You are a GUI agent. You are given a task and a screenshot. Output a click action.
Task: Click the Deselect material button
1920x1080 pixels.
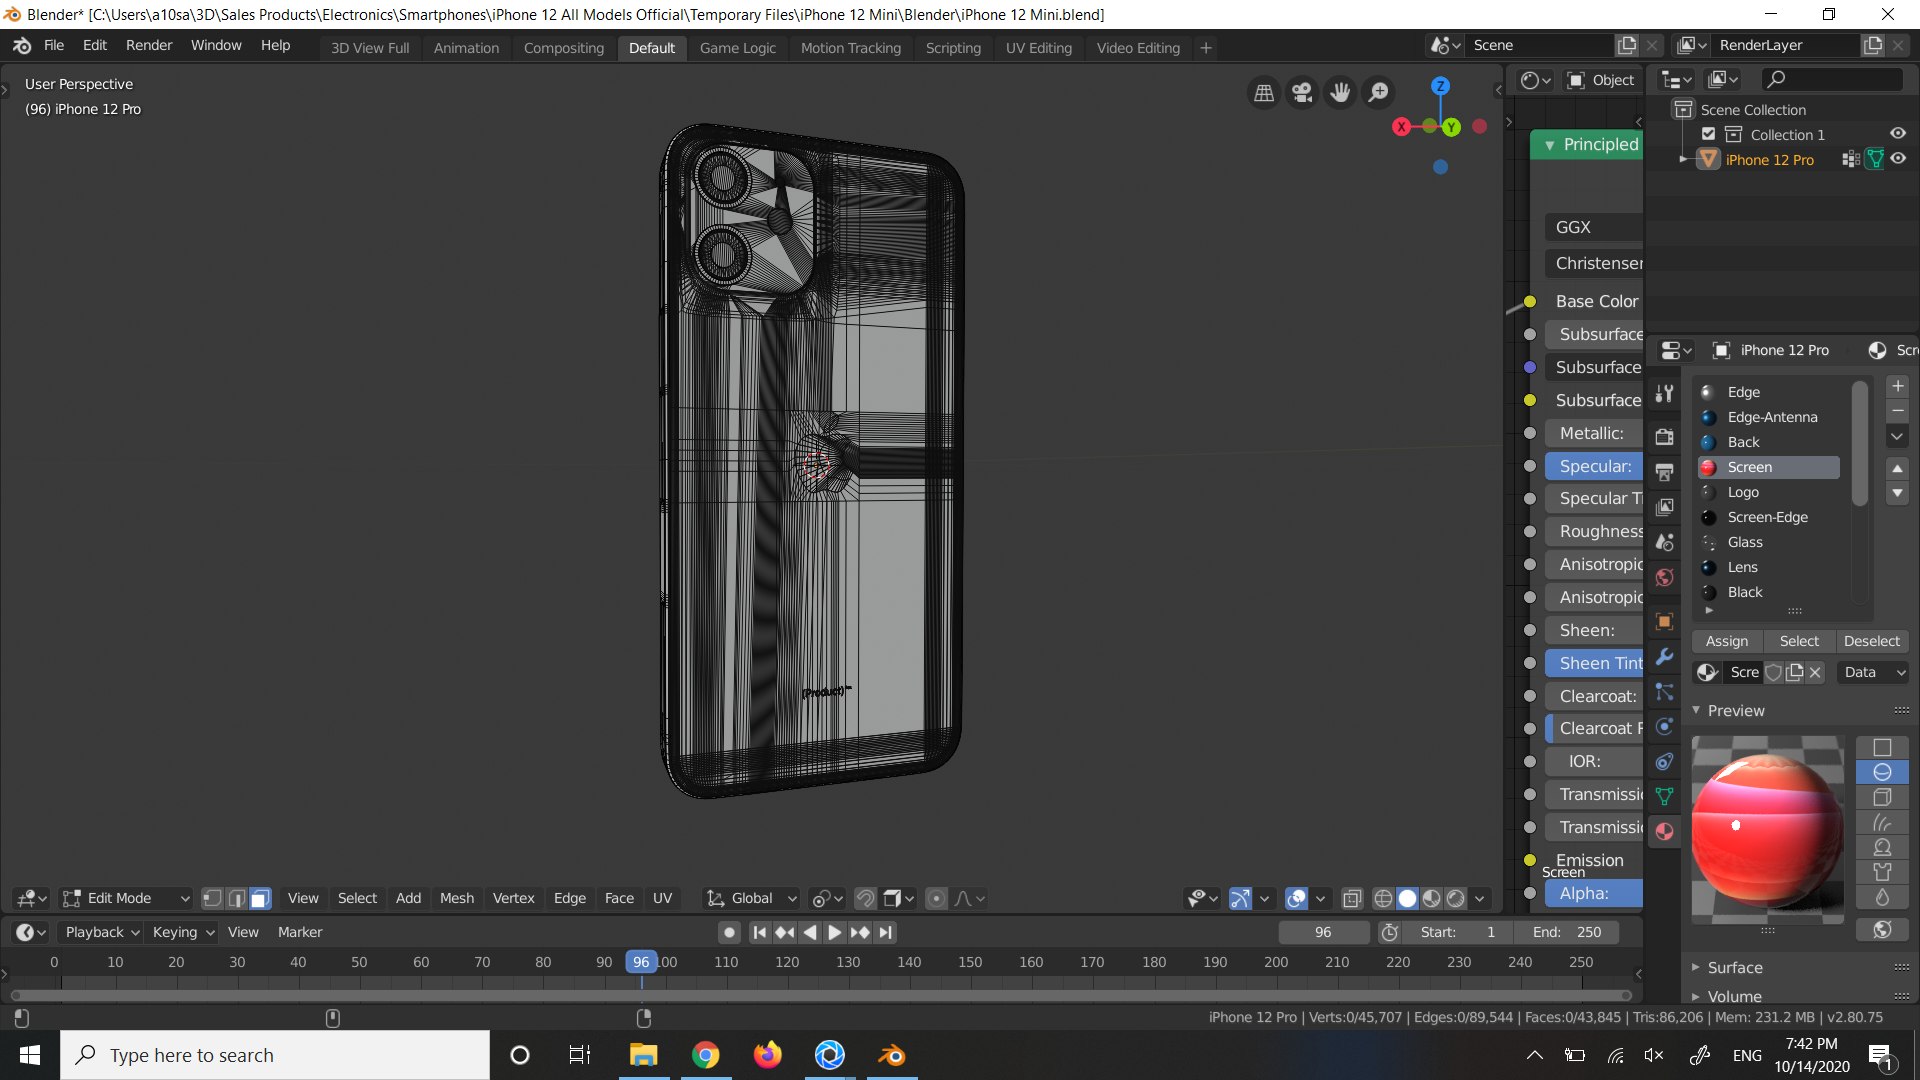(1871, 641)
